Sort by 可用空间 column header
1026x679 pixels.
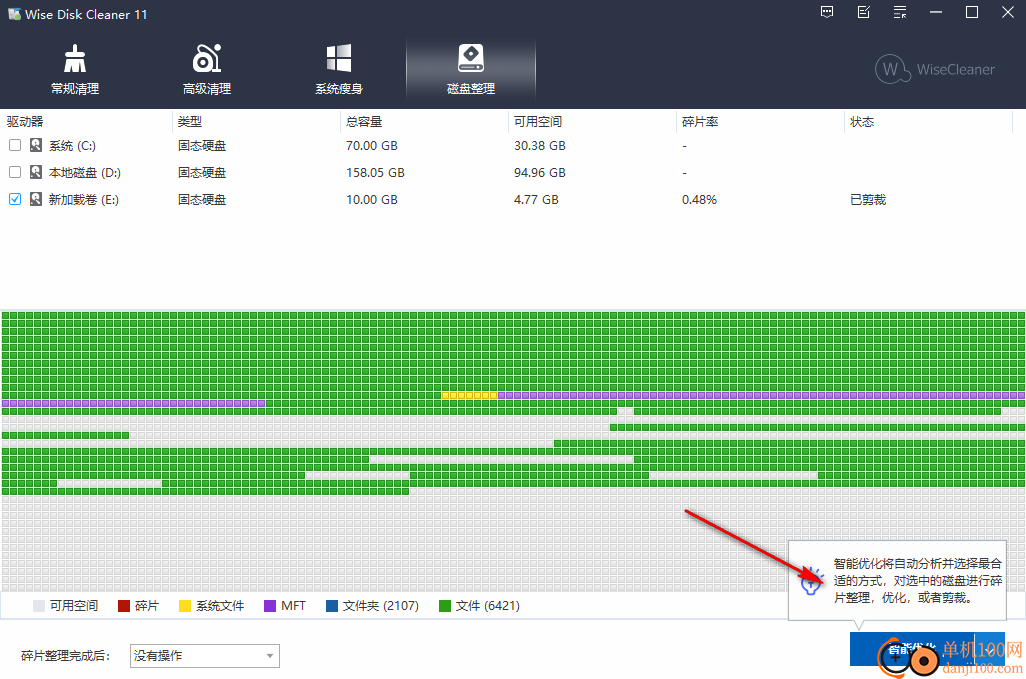pos(592,122)
